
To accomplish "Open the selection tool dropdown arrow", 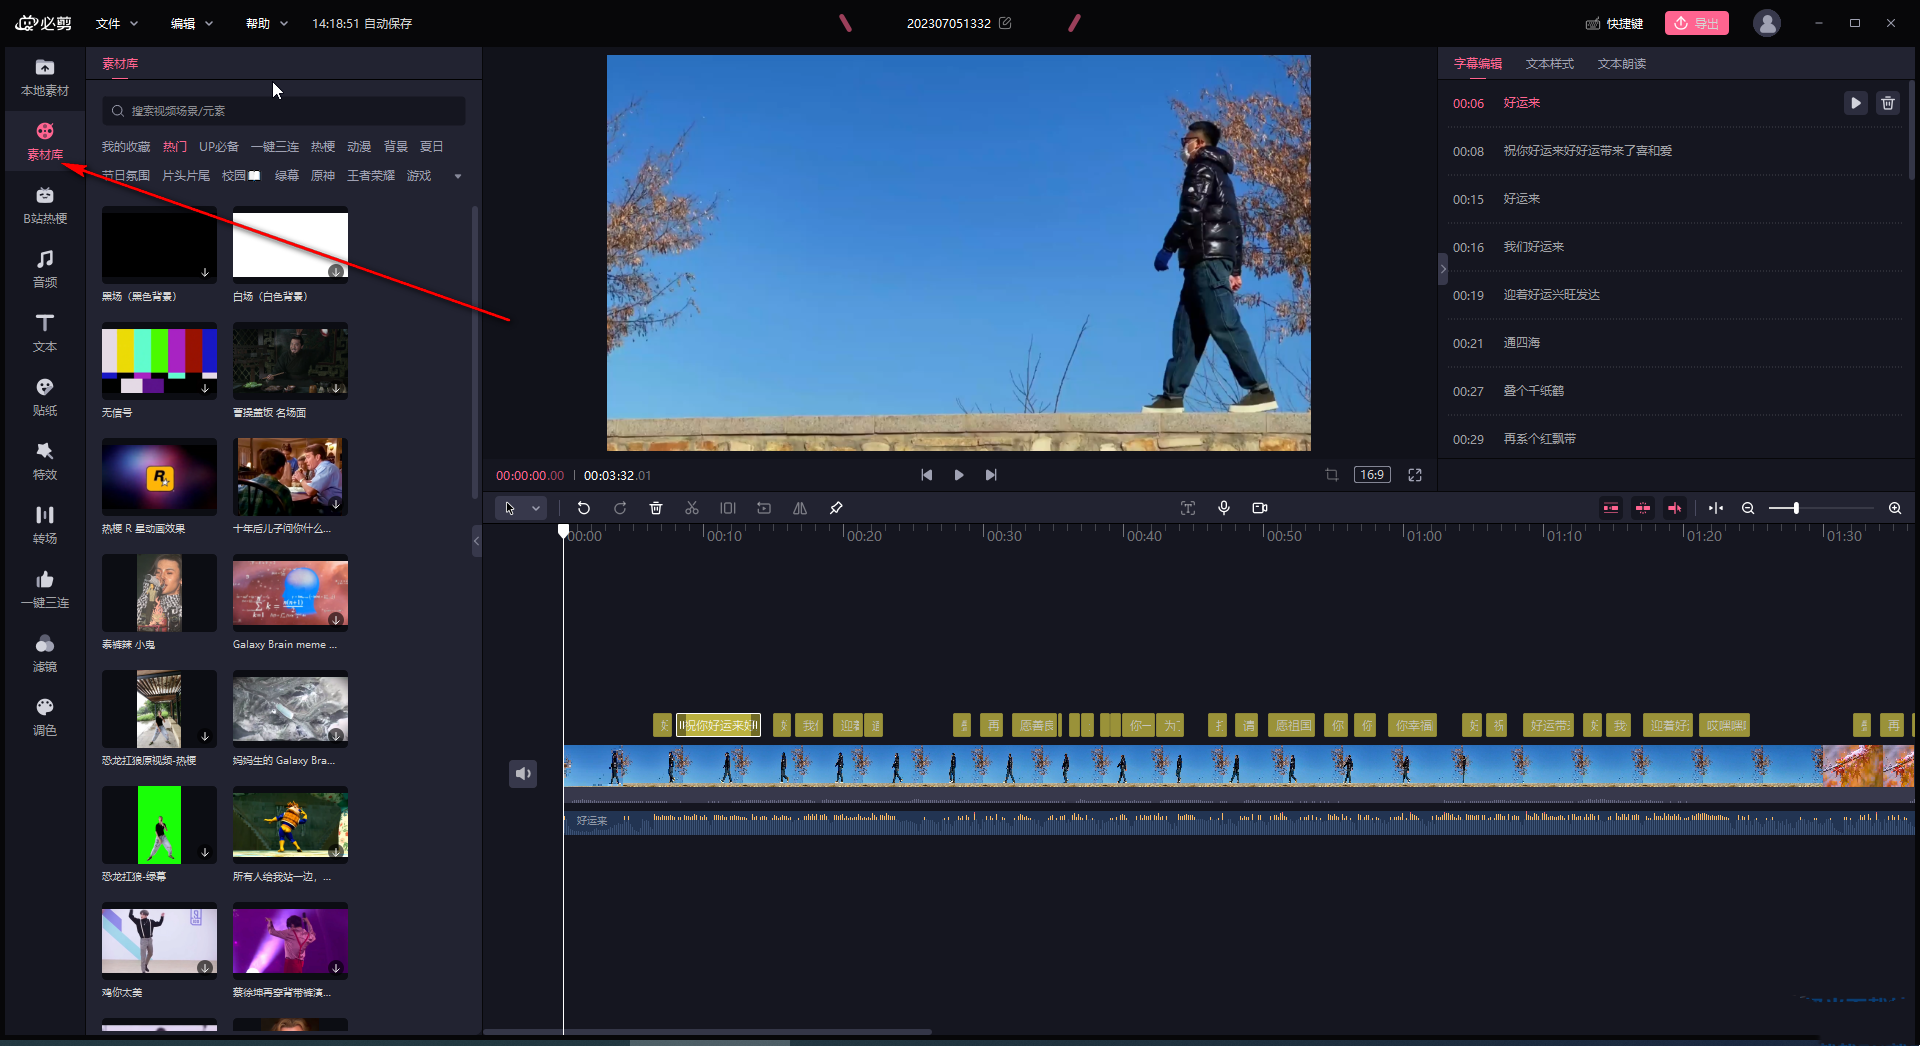I will (x=536, y=508).
